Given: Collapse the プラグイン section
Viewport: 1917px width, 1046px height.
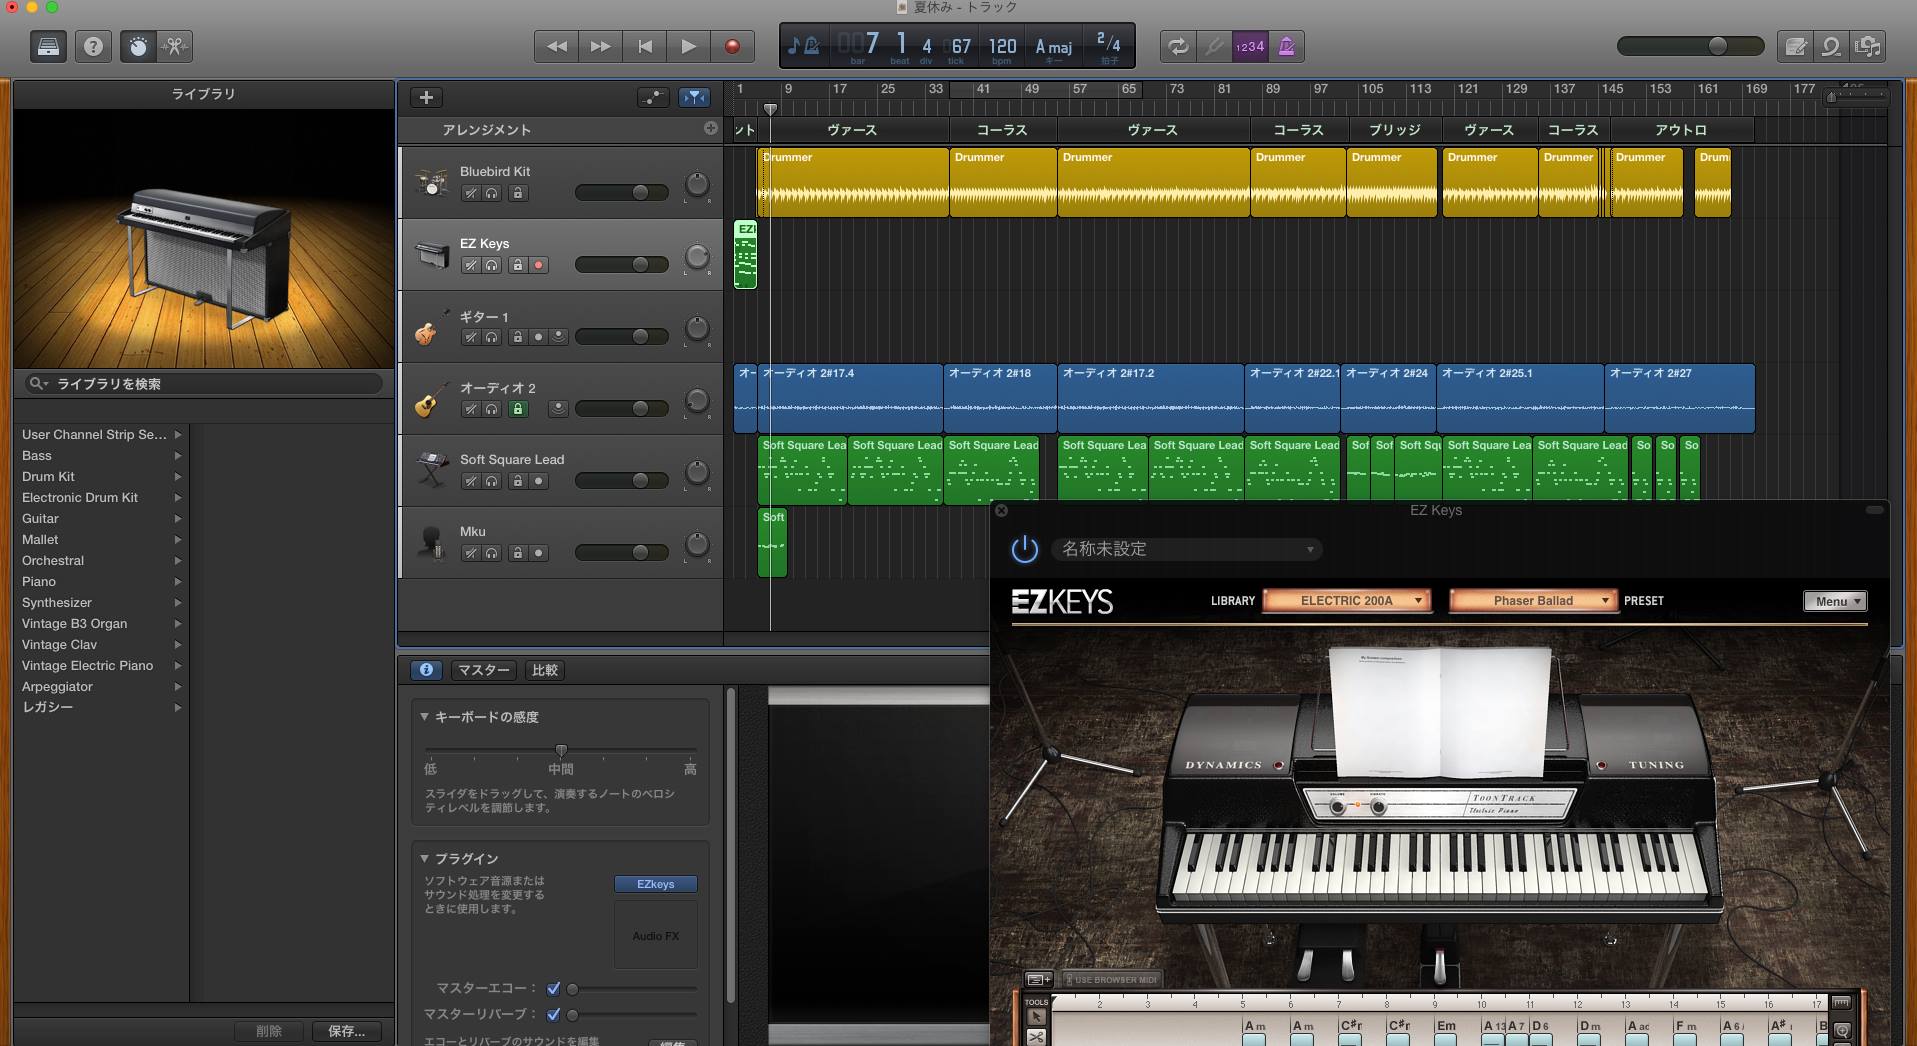Looking at the screenshot, I should pos(424,858).
